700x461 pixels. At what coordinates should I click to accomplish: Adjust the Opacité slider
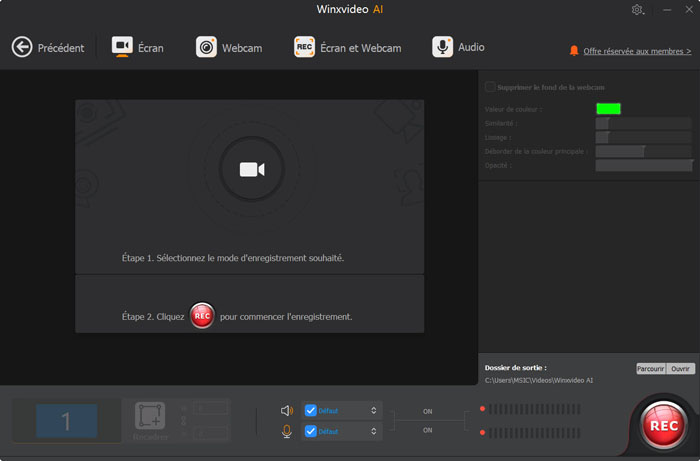coord(643,166)
